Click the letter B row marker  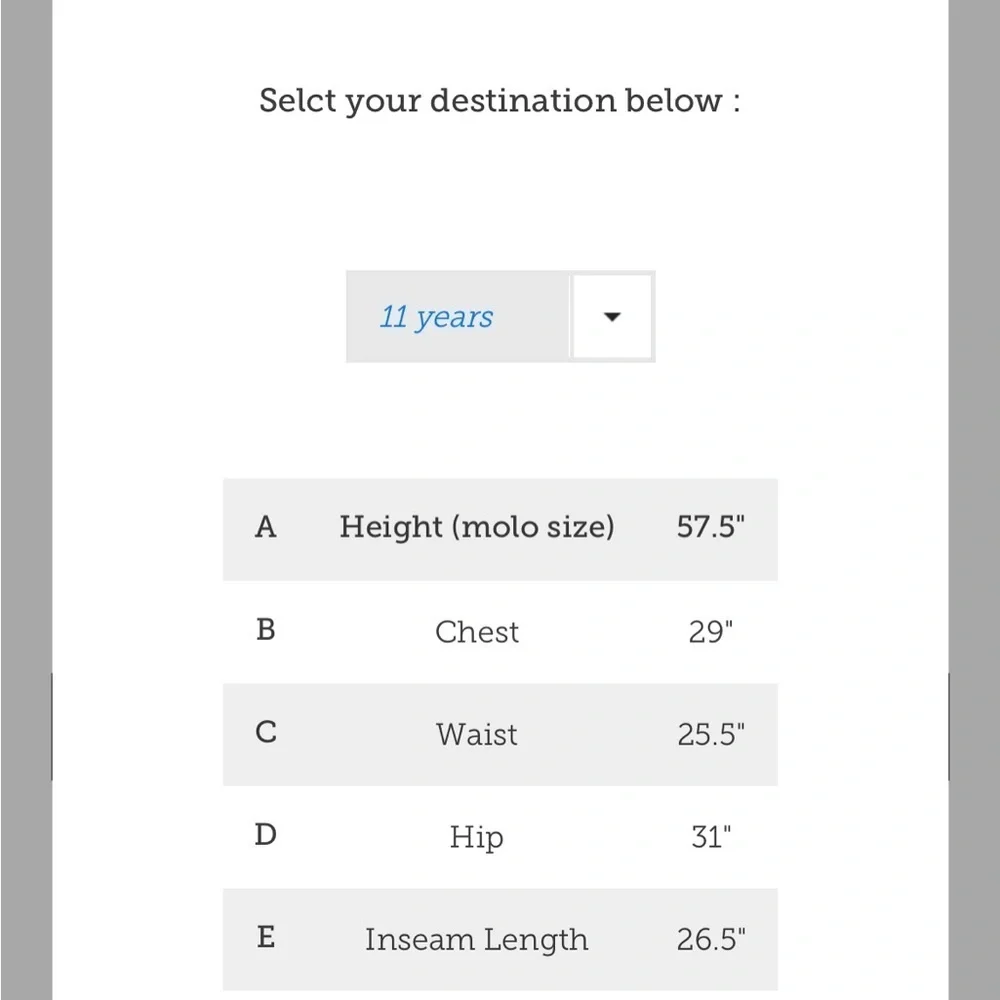tap(265, 630)
